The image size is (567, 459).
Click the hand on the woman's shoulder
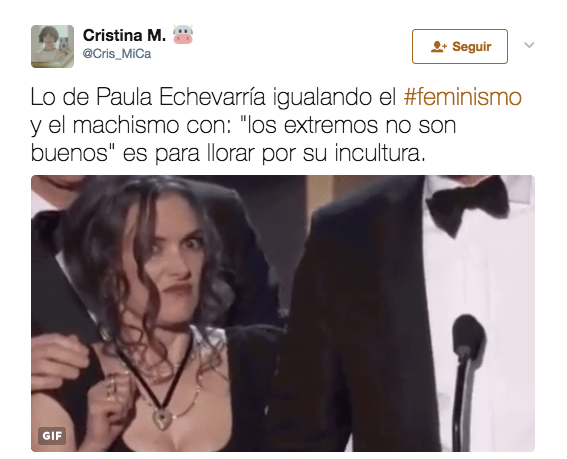point(60,364)
